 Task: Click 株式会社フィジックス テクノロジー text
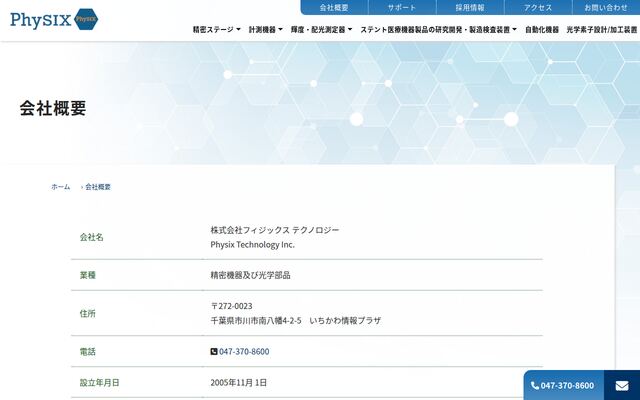275,230
